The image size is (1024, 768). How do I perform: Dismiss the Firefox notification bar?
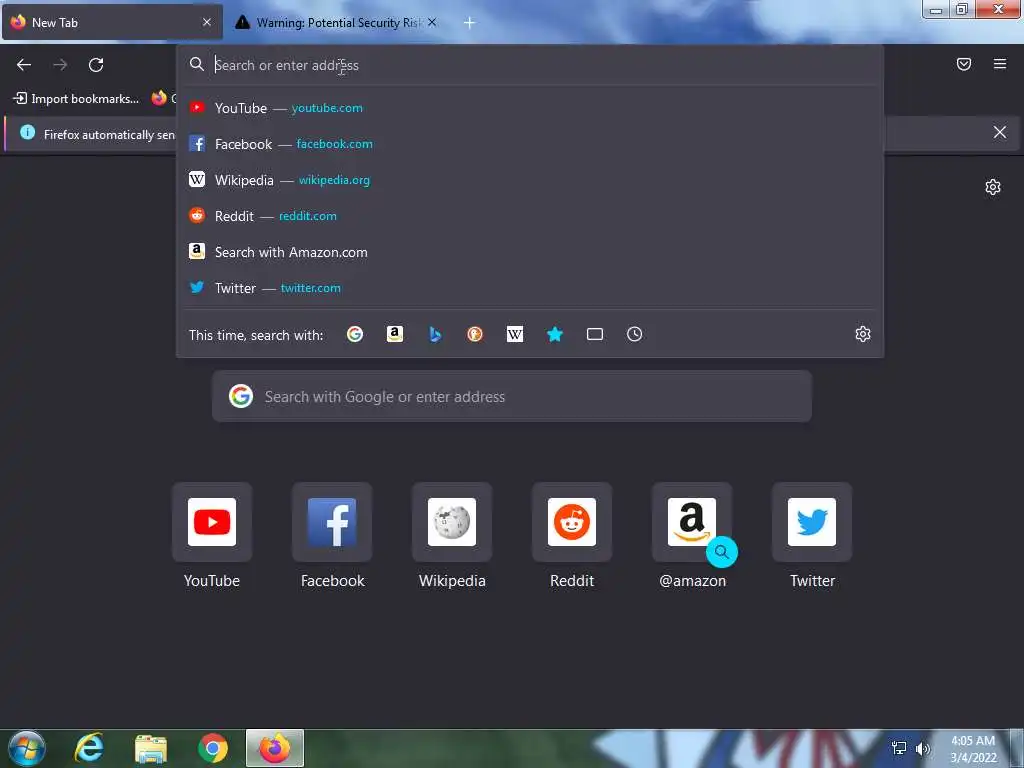1000,133
